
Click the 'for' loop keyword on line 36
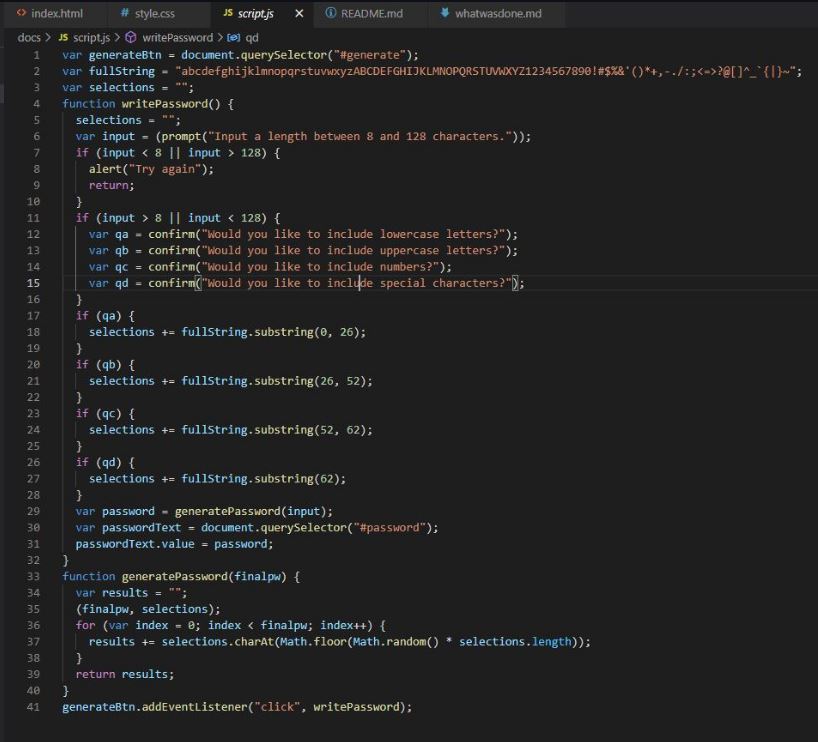(x=86, y=625)
